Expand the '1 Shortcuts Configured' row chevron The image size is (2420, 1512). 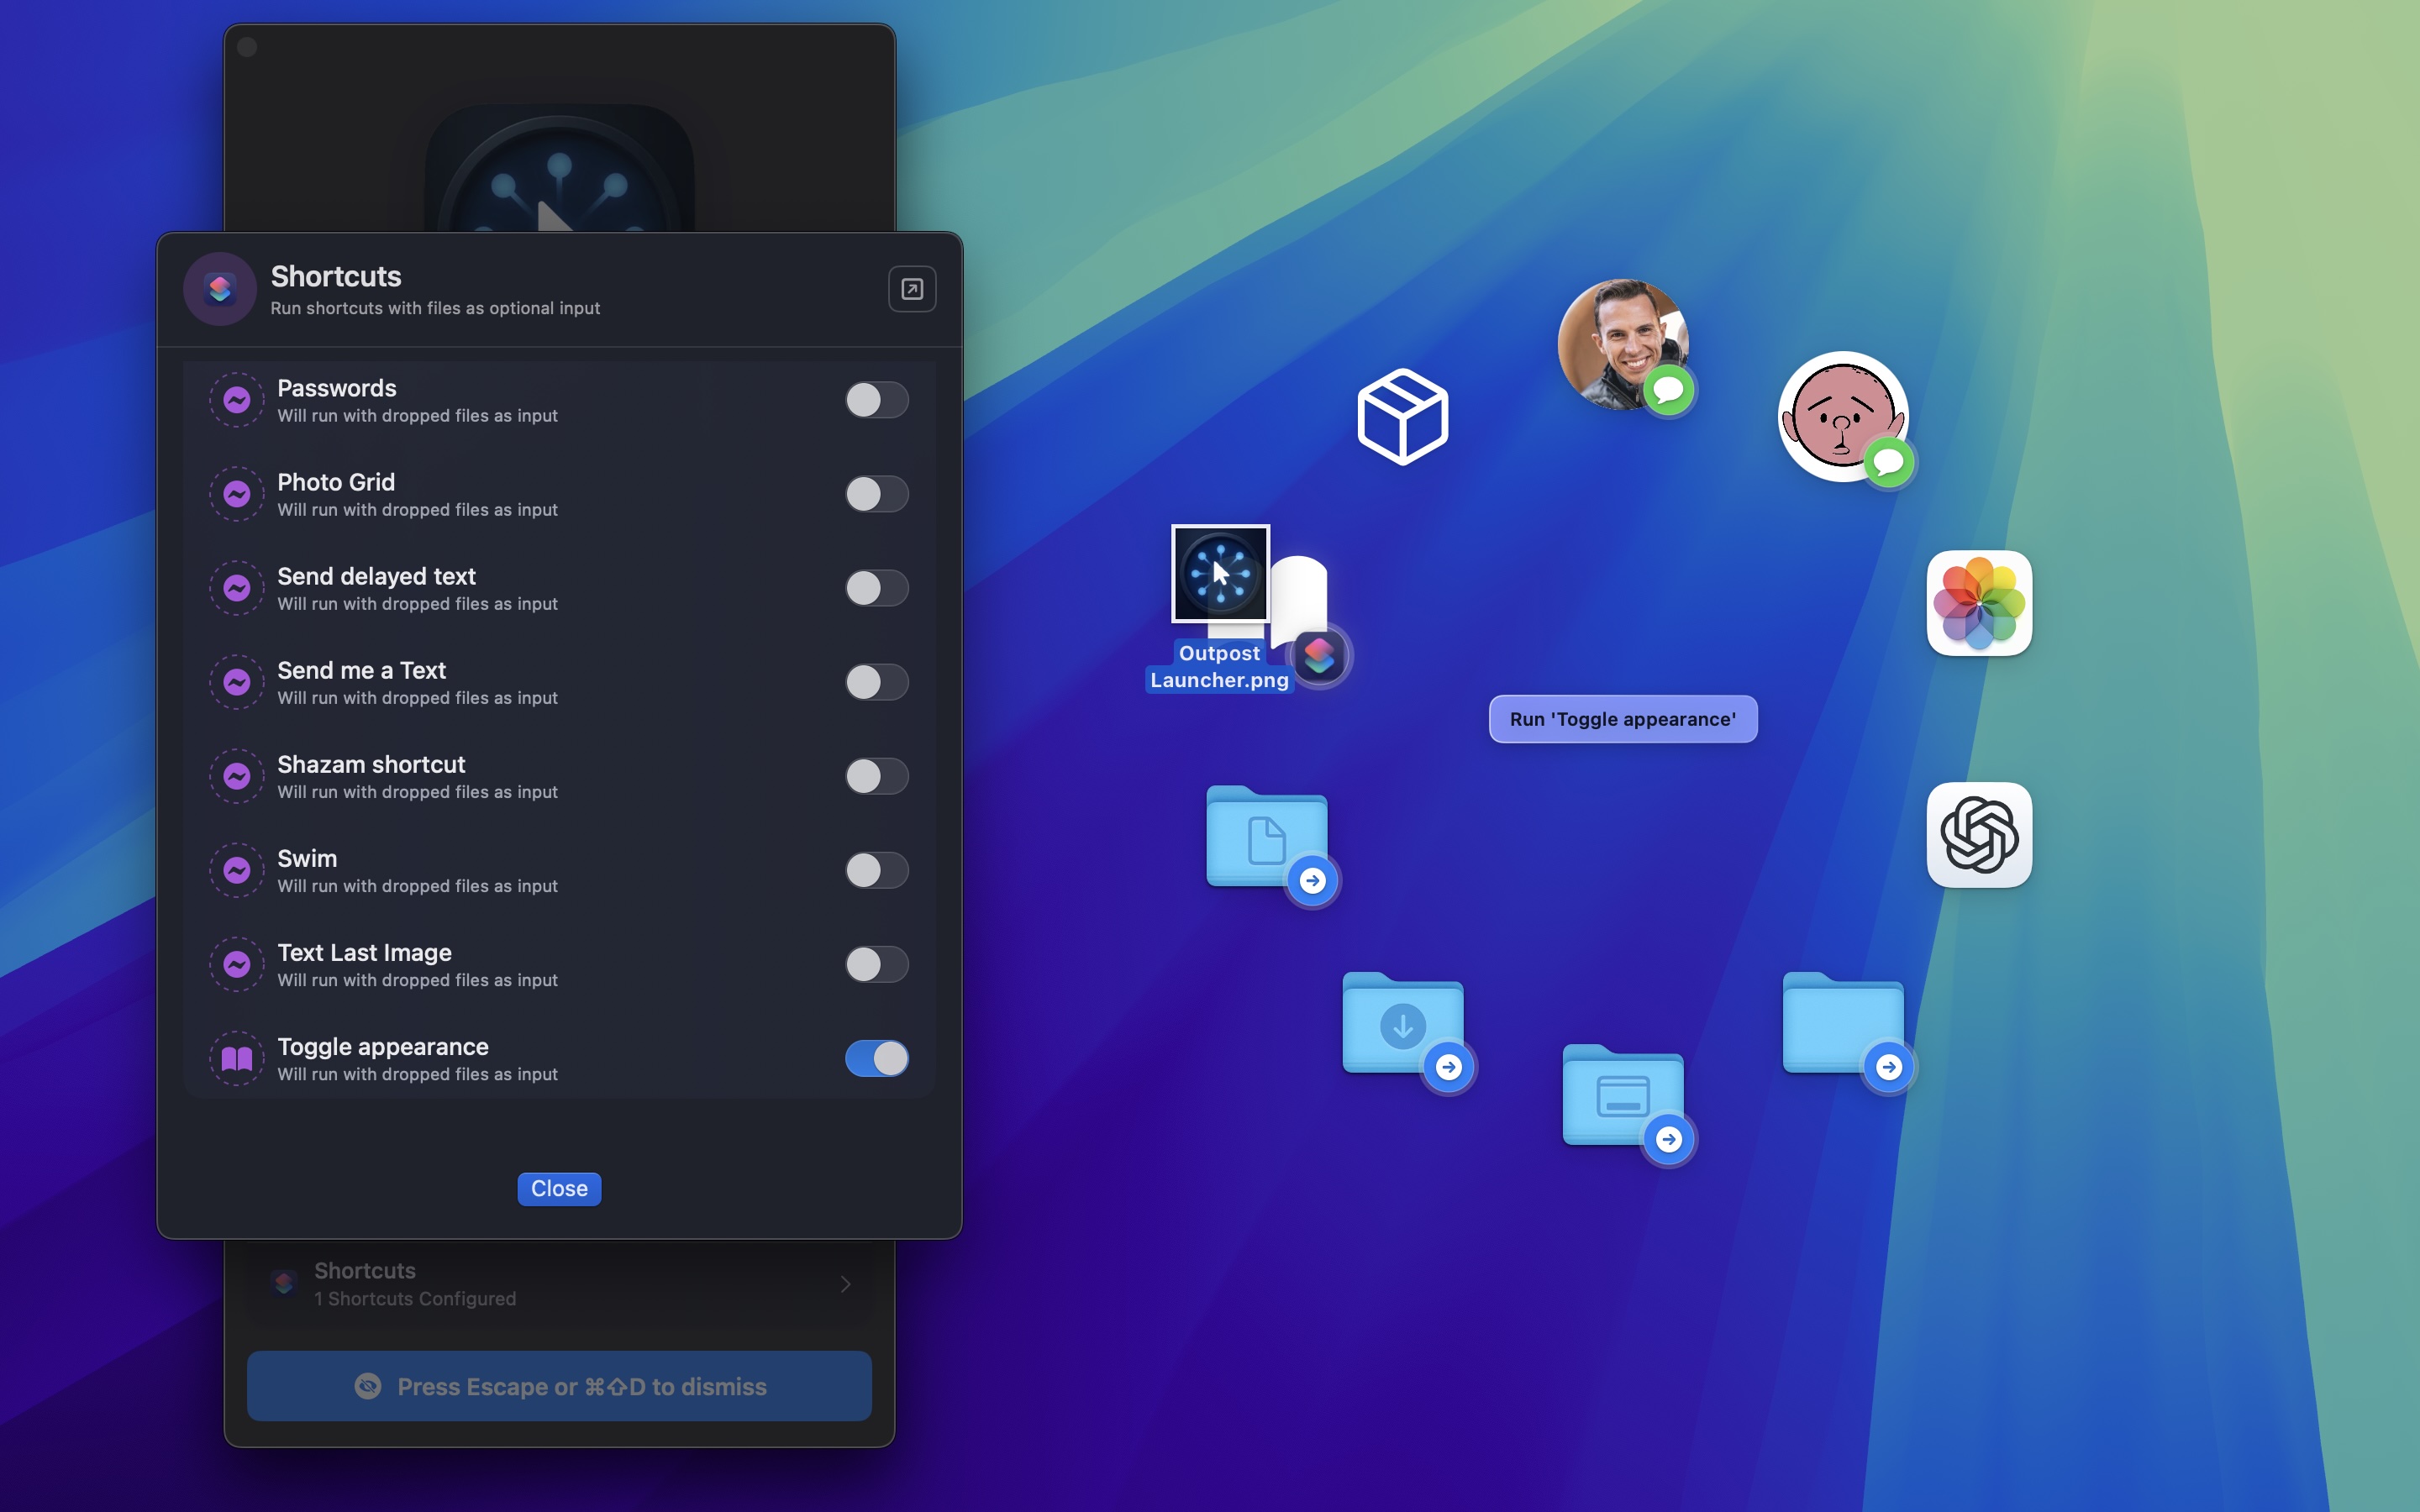pos(844,1284)
